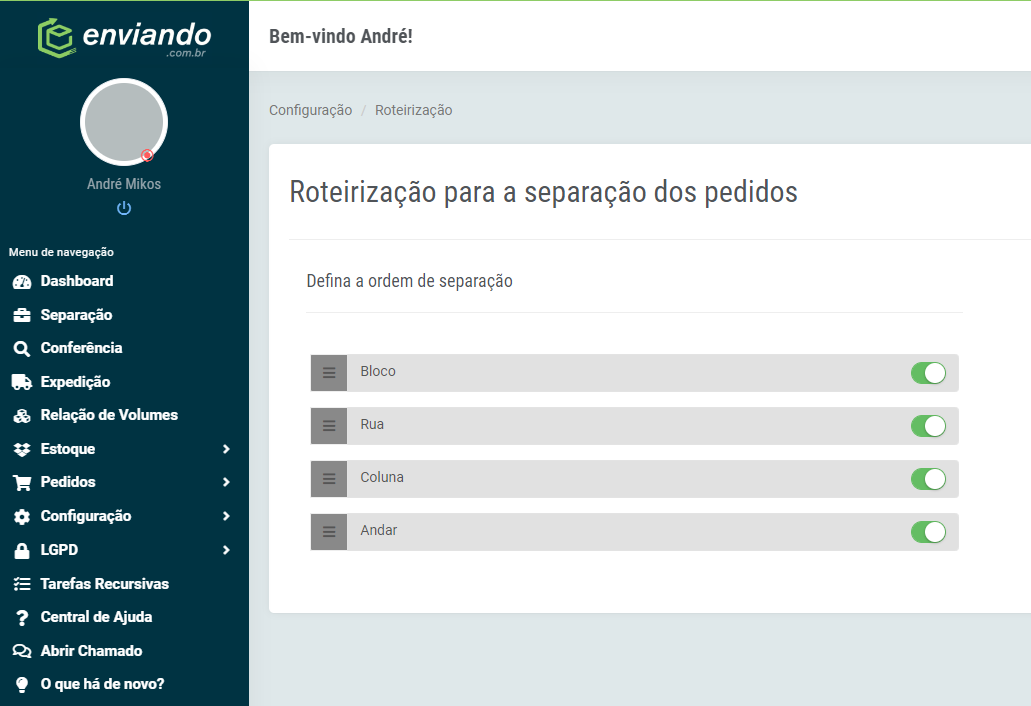The width and height of the screenshot is (1031, 706).
Task: Click the Expedição truck icon
Action: (22, 382)
